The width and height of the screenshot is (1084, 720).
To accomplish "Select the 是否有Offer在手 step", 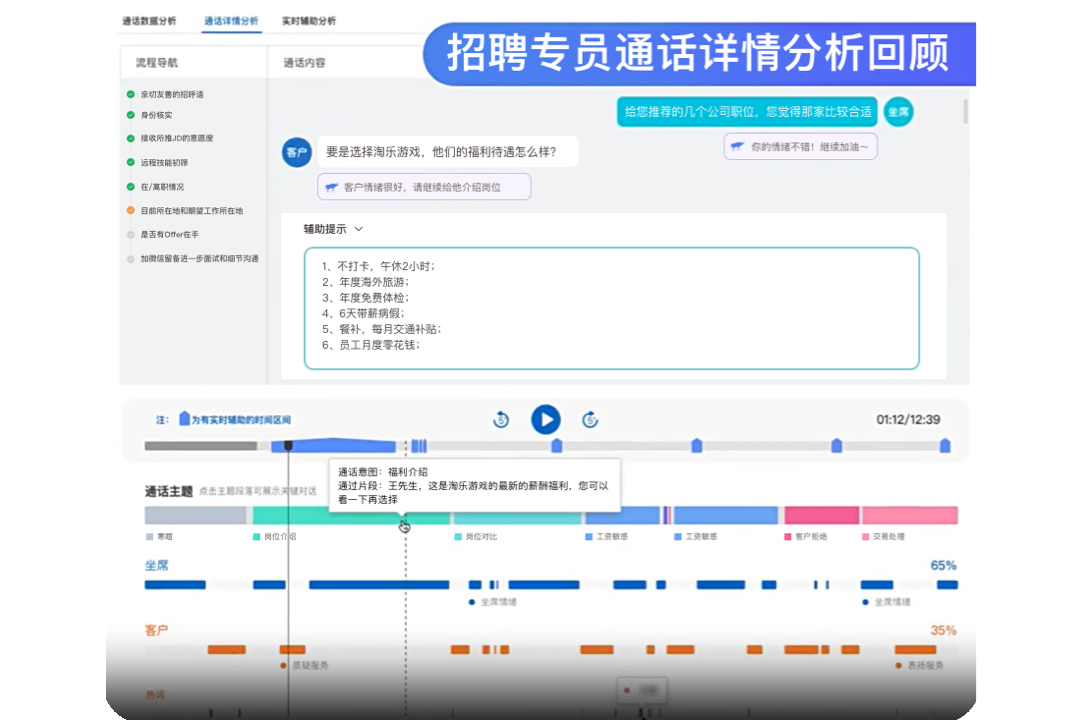I will pos(169,234).
